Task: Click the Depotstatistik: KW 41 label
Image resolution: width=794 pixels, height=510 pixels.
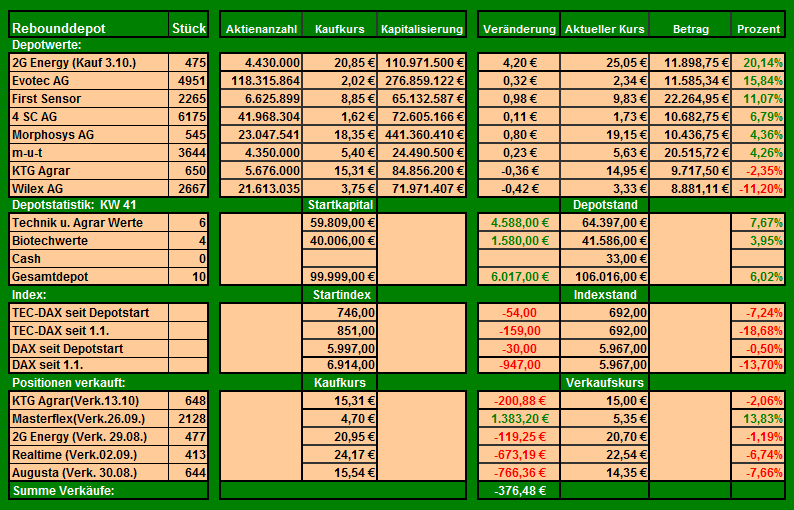Action: click(74, 205)
